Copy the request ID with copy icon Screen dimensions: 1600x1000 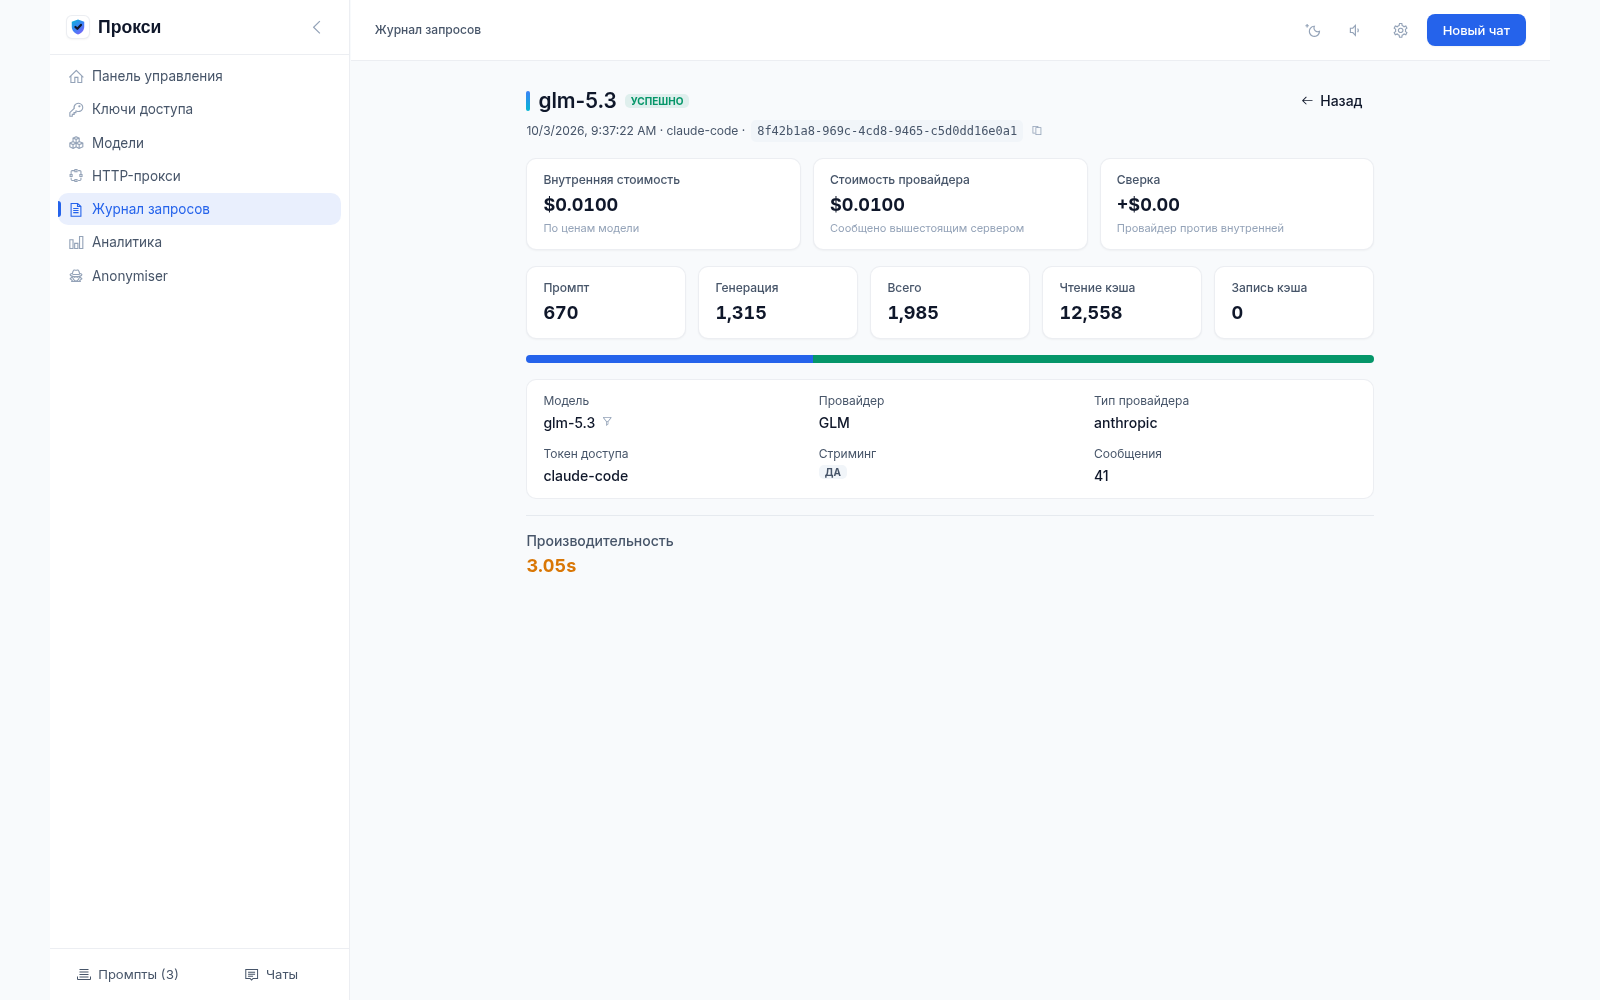(1037, 131)
